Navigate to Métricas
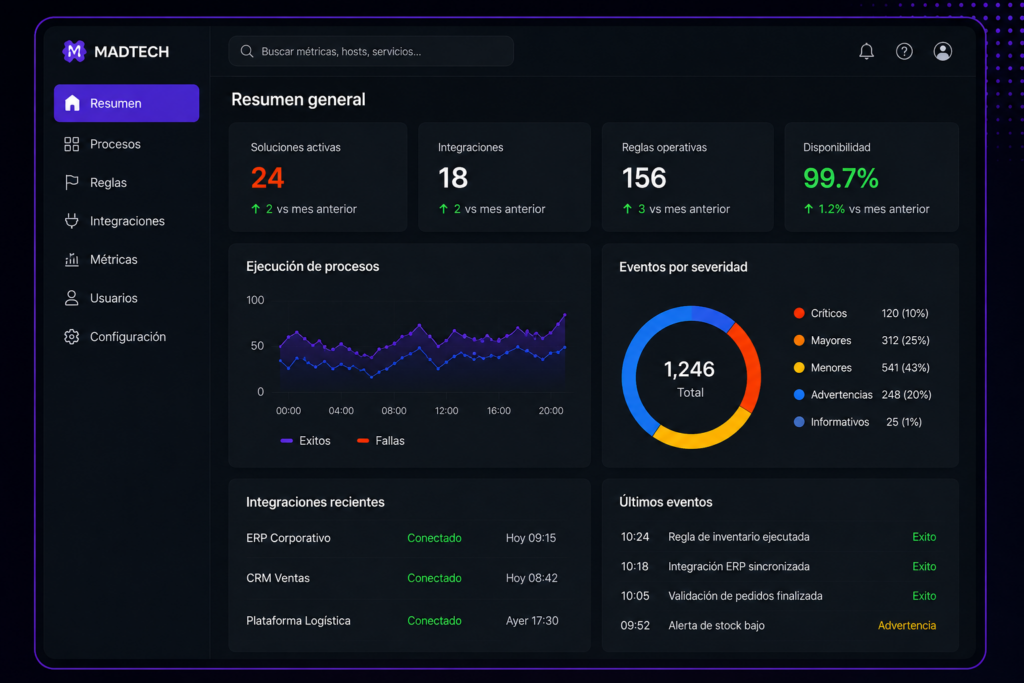 pos(127,260)
